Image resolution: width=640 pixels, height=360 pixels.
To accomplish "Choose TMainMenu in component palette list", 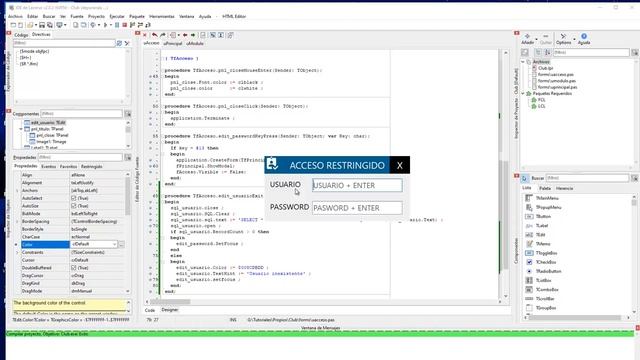I will click(547, 198).
